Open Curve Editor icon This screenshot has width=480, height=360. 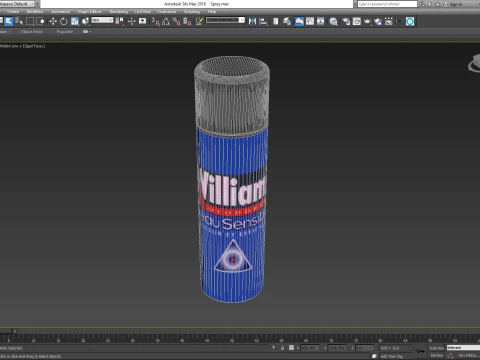tap(310, 22)
